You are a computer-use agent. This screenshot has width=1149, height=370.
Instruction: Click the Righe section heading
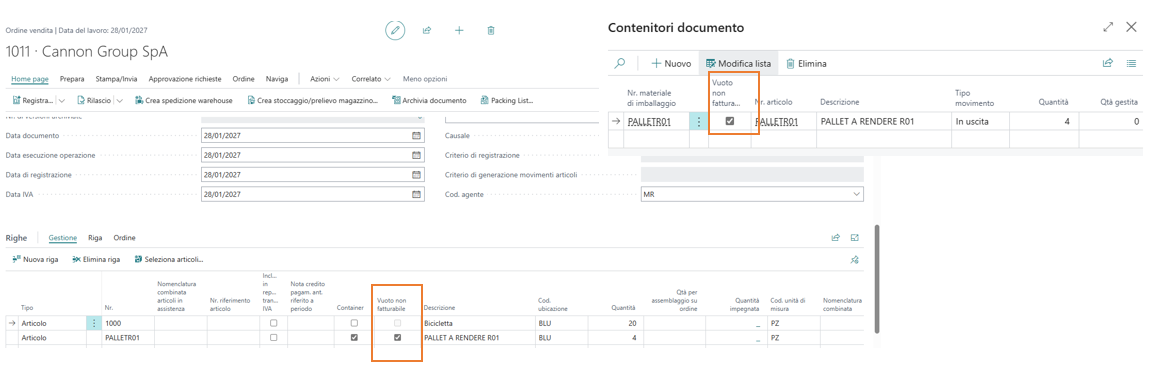tap(16, 238)
